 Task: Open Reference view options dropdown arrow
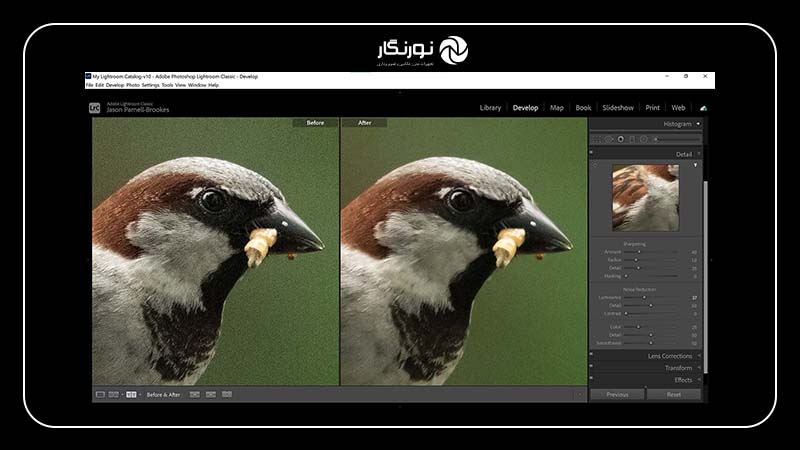point(122,394)
